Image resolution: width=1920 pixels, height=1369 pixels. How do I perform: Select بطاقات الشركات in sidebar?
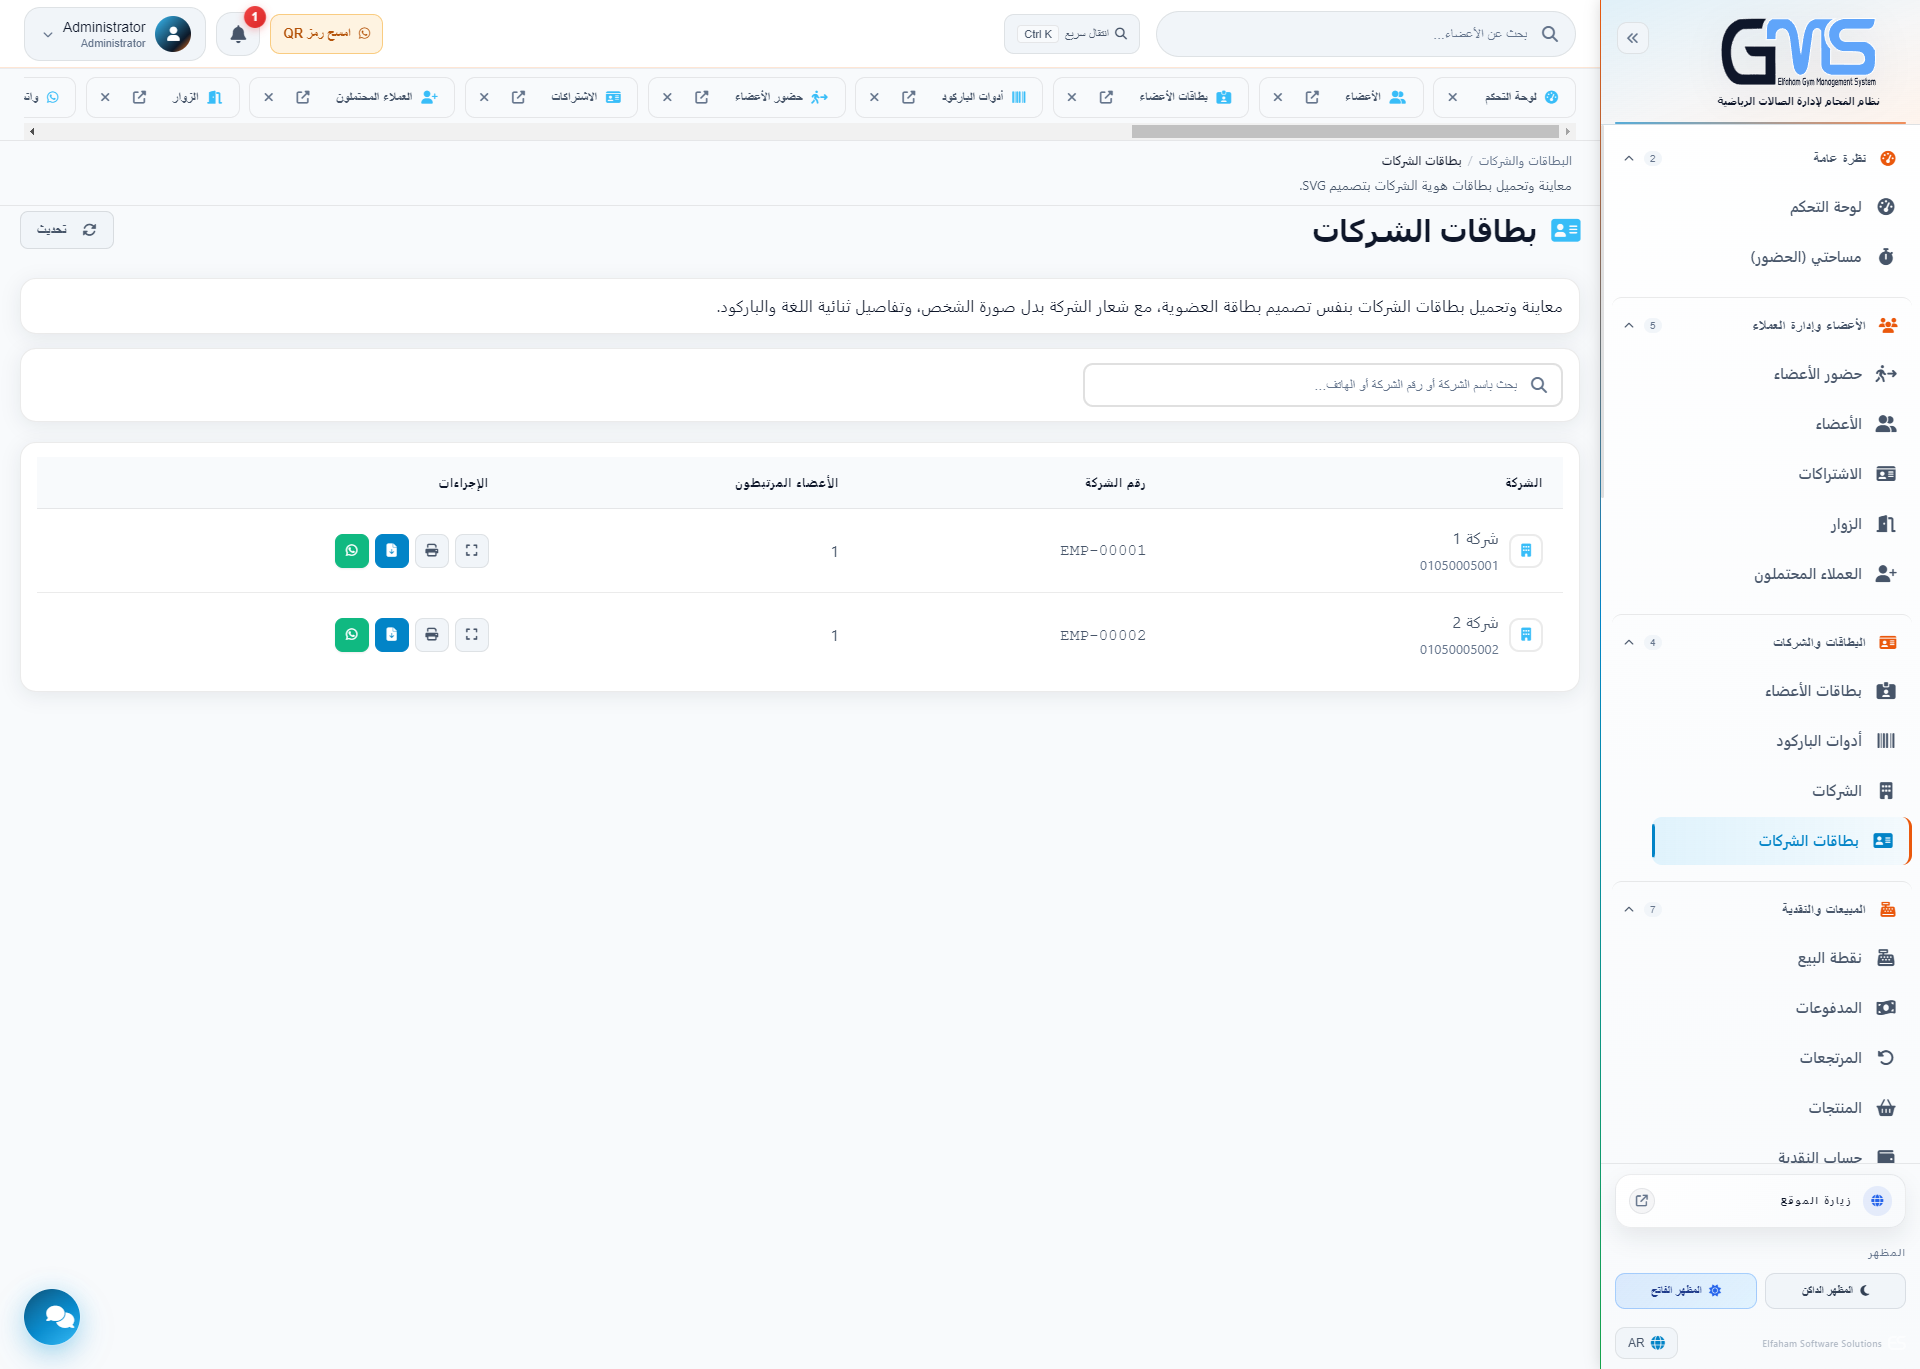click(x=1781, y=841)
